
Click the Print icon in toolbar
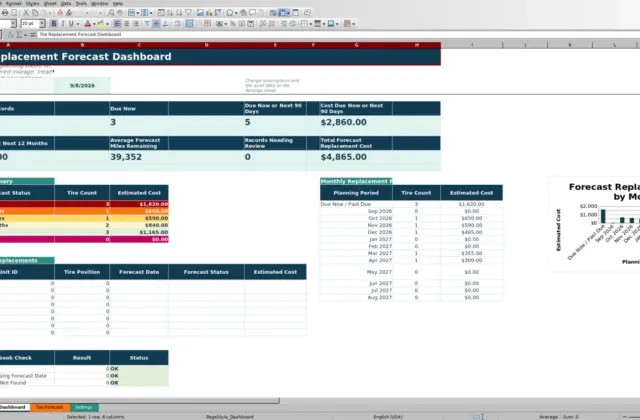5,13
